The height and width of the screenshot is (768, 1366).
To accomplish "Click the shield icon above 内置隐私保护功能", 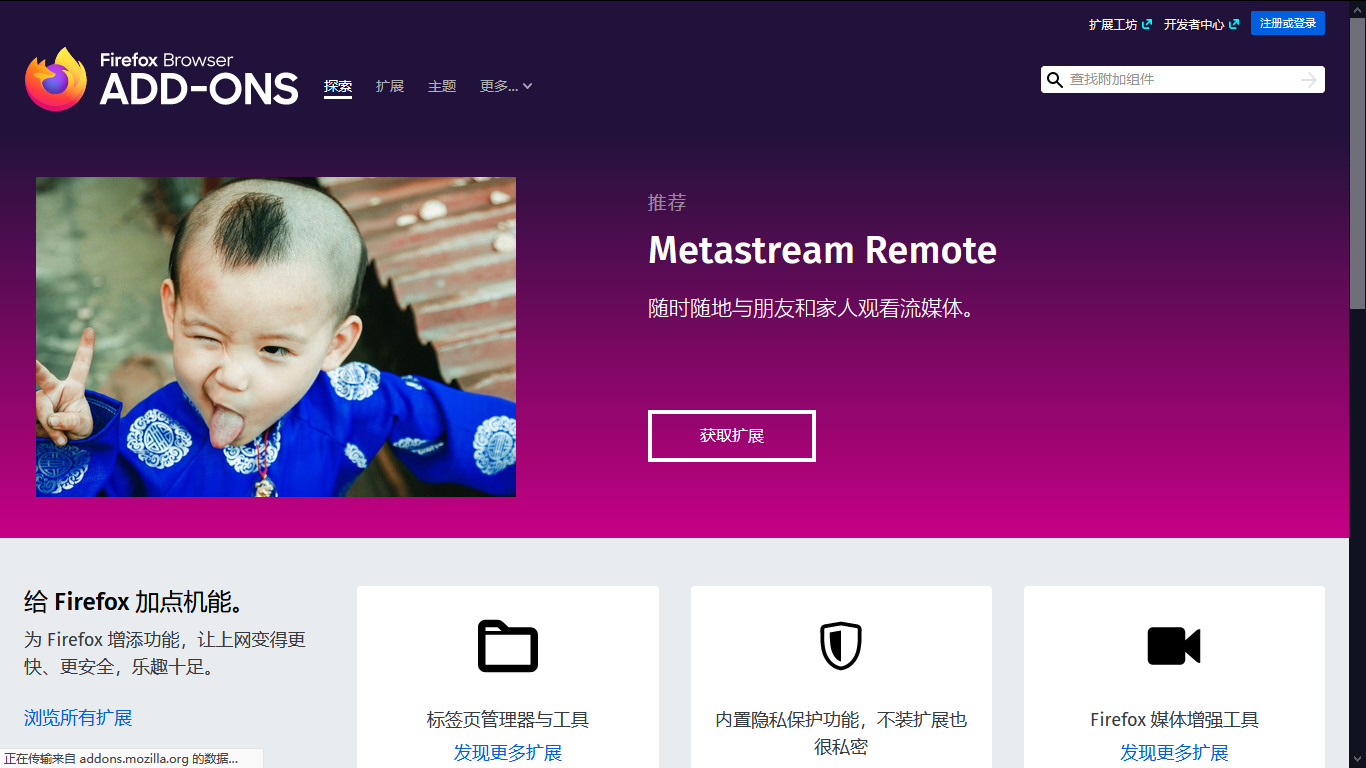I will pos(841,645).
